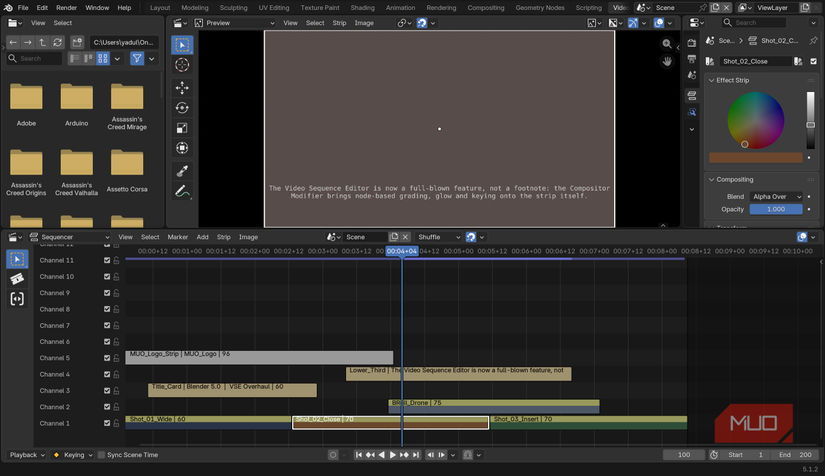Viewport: 825px width, 476px height.
Task: Toggle Shot_02_Close strip mute checkbox
Action: pos(813,62)
